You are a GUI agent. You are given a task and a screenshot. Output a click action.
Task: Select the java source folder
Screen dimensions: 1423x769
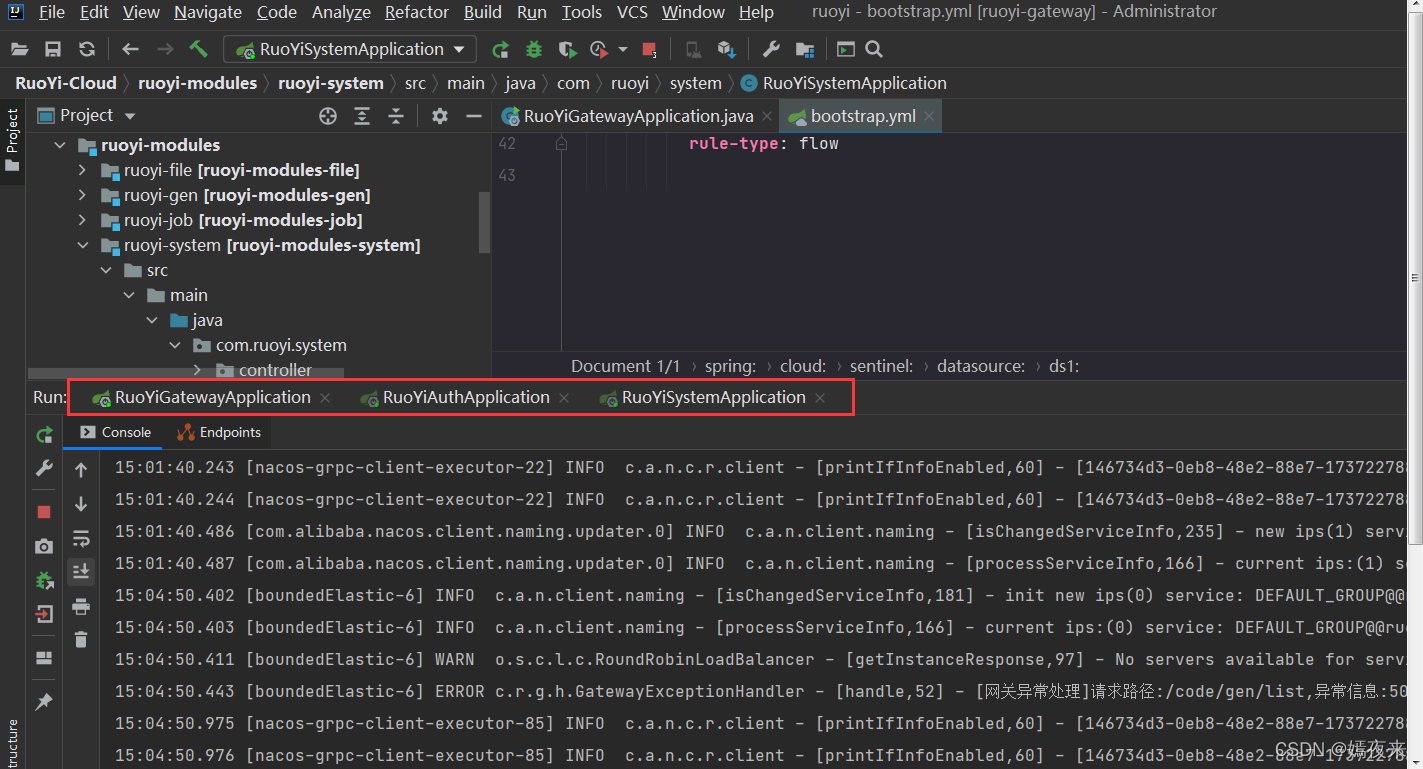tap(196, 320)
